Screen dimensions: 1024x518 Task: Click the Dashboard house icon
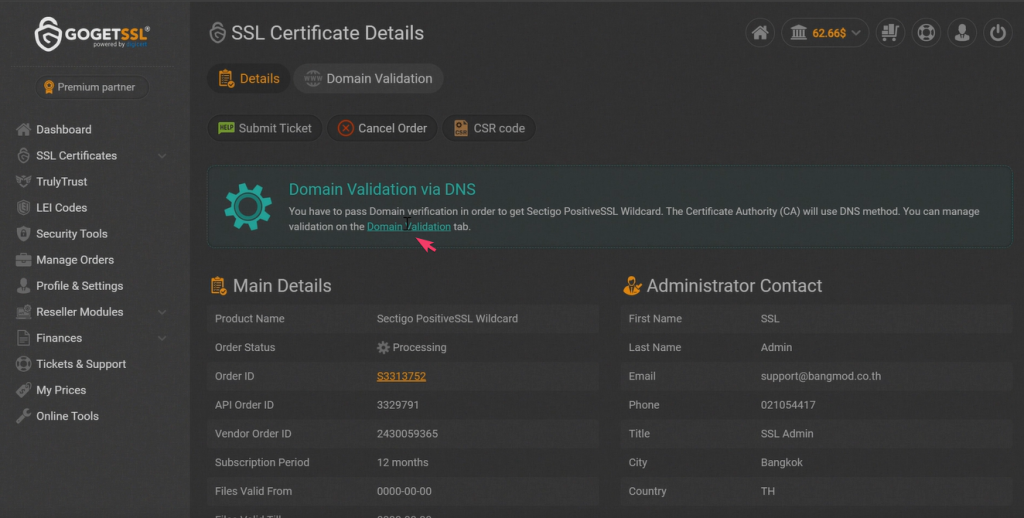click(x=24, y=129)
